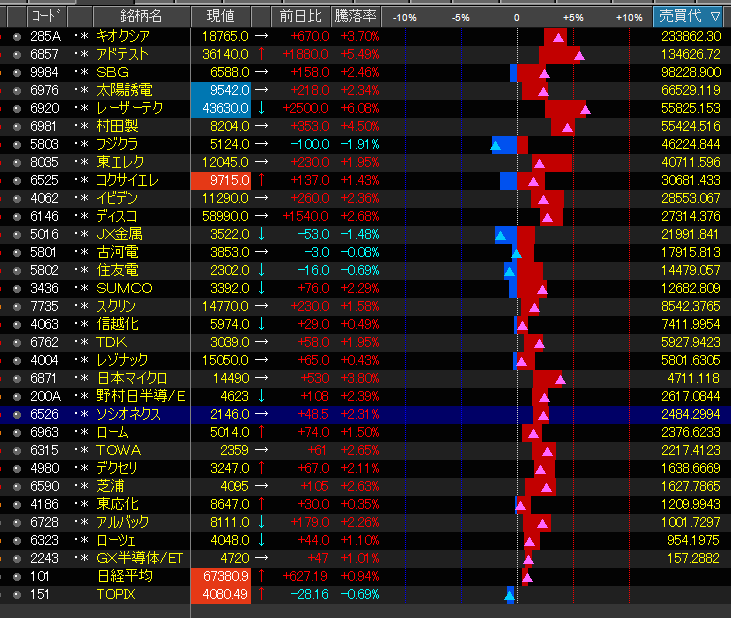This screenshot has height=618, width=731.
Task: Select the 東エレク stock name
Action: click(120, 162)
